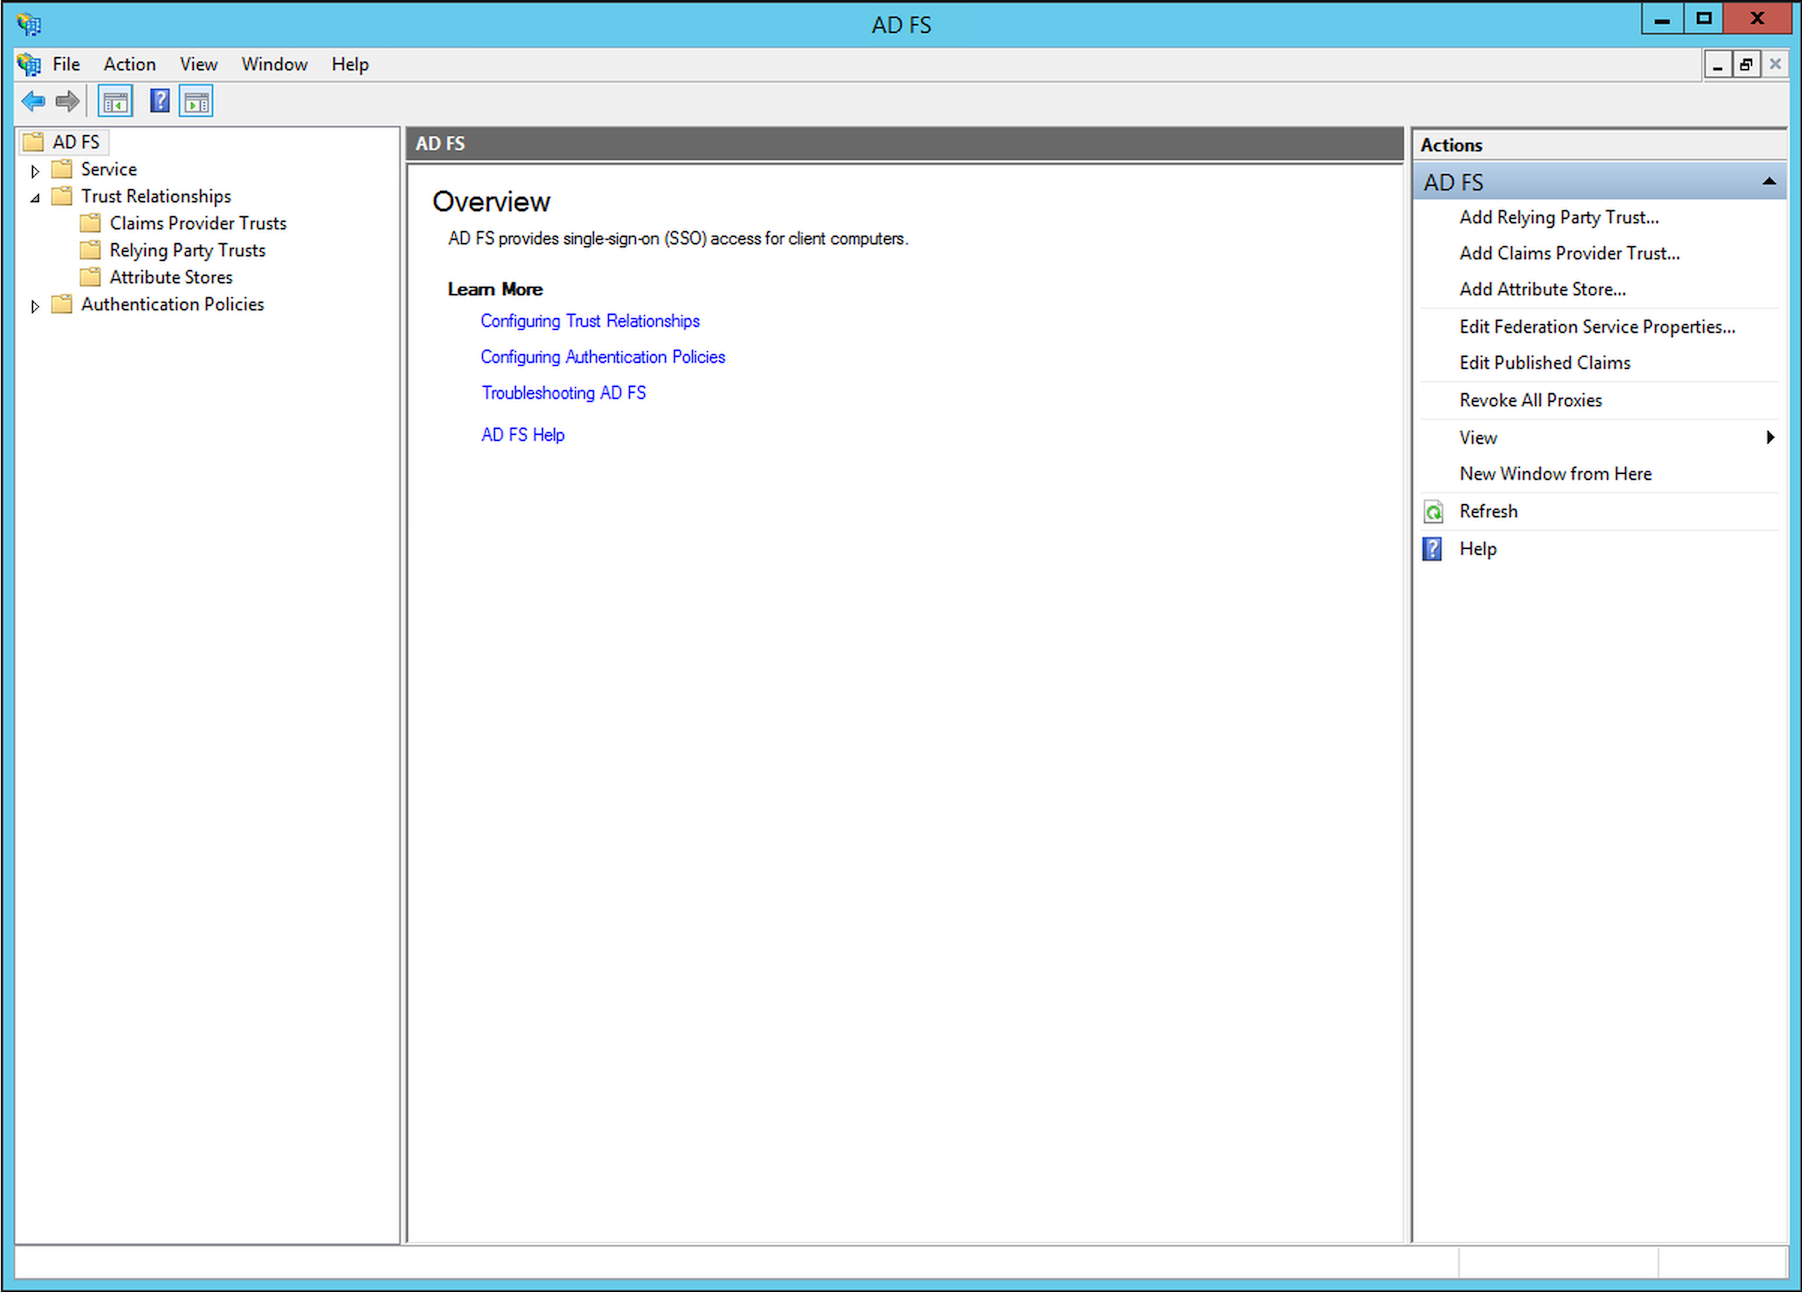
Task: Open the Window menu
Action: (x=274, y=64)
